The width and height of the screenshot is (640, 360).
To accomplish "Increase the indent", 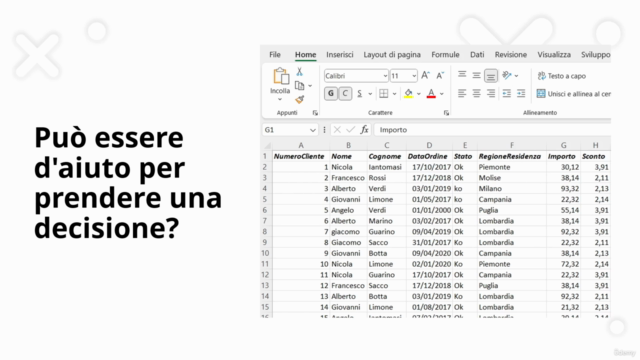I will (521, 93).
